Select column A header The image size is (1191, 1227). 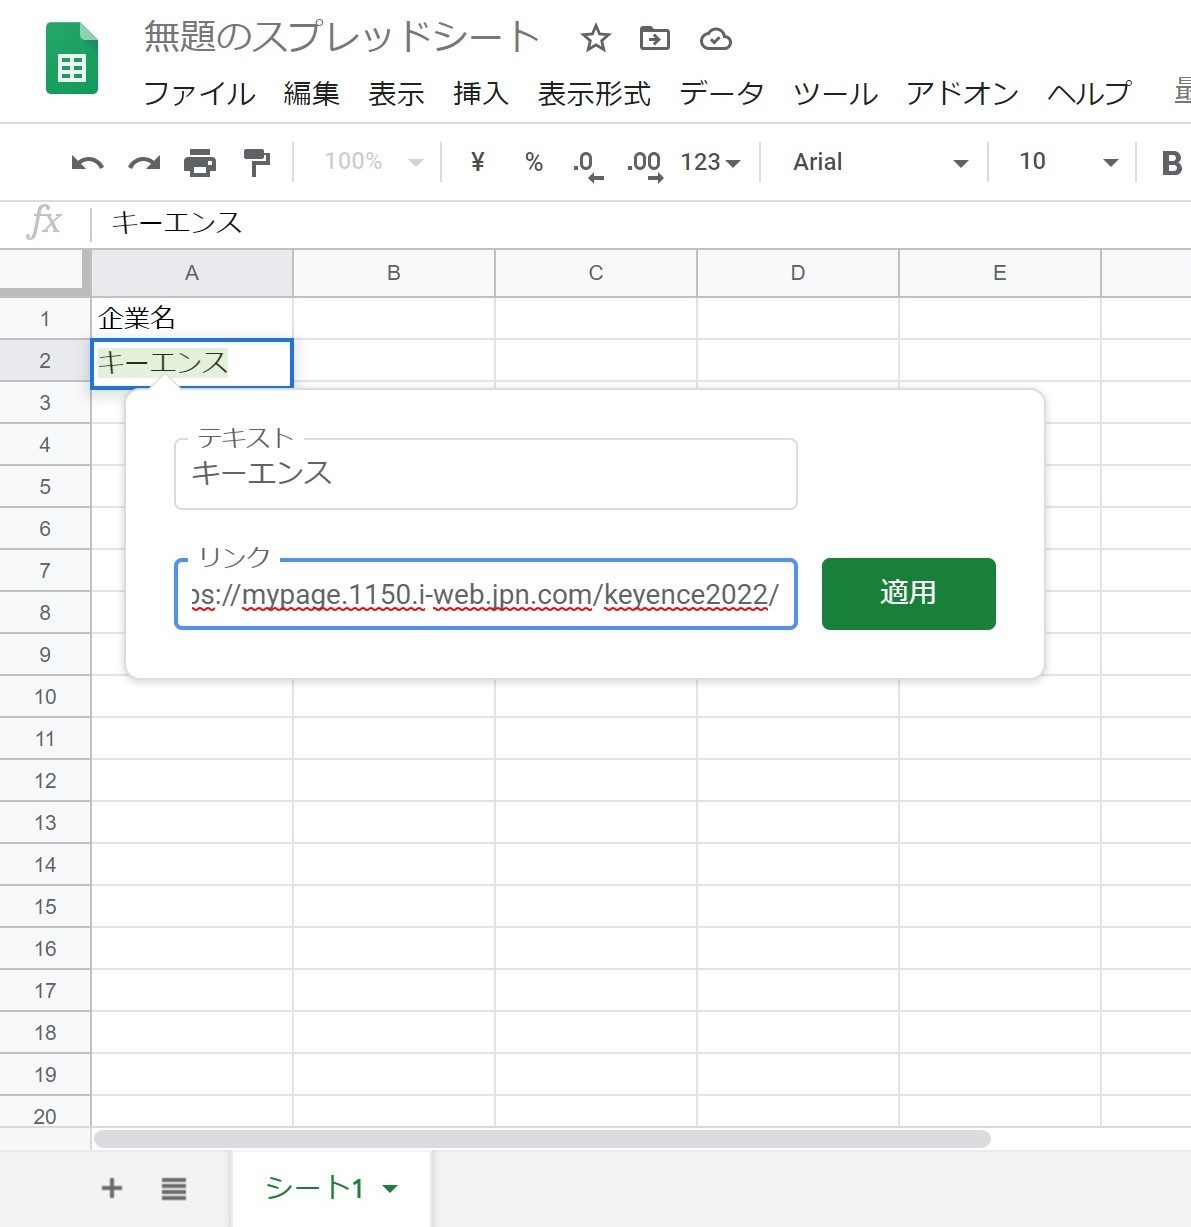click(192, 273)
